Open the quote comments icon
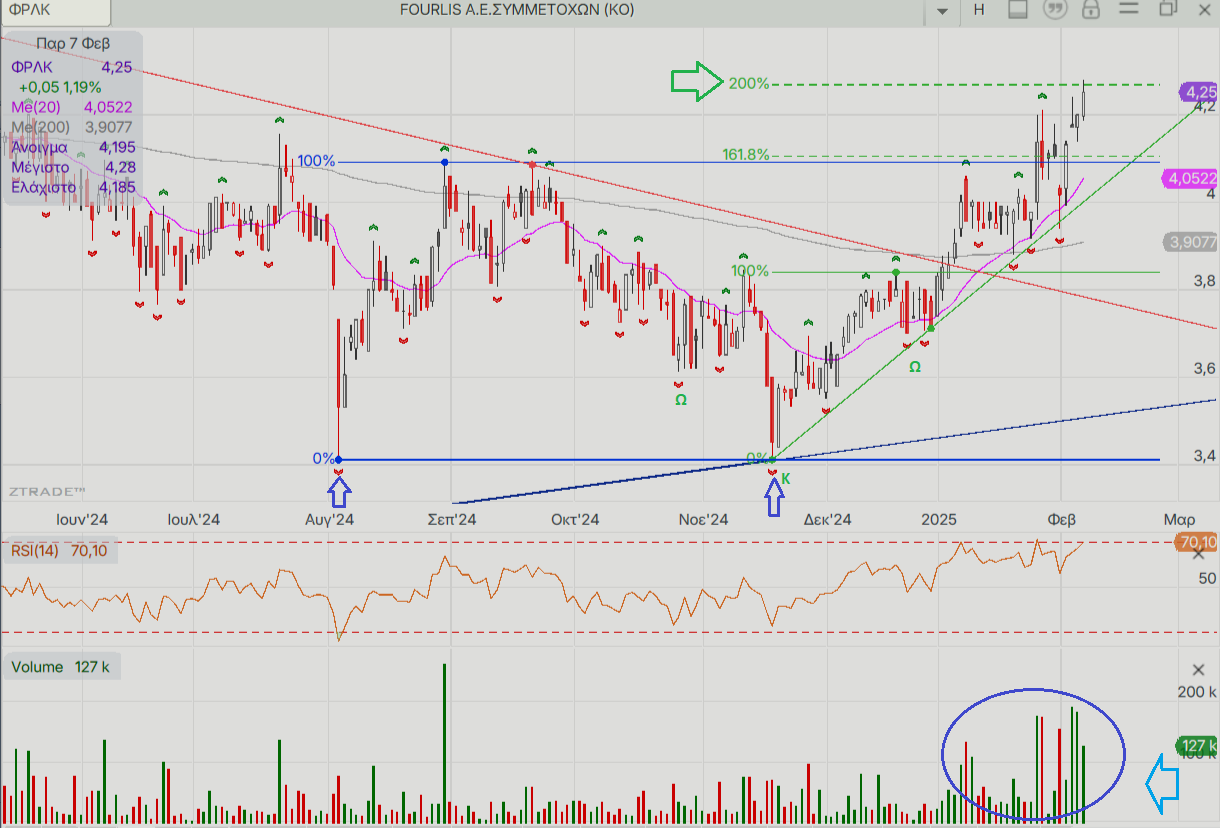The width and height of the screenshot is (1220, 828). coord(1053,10)
